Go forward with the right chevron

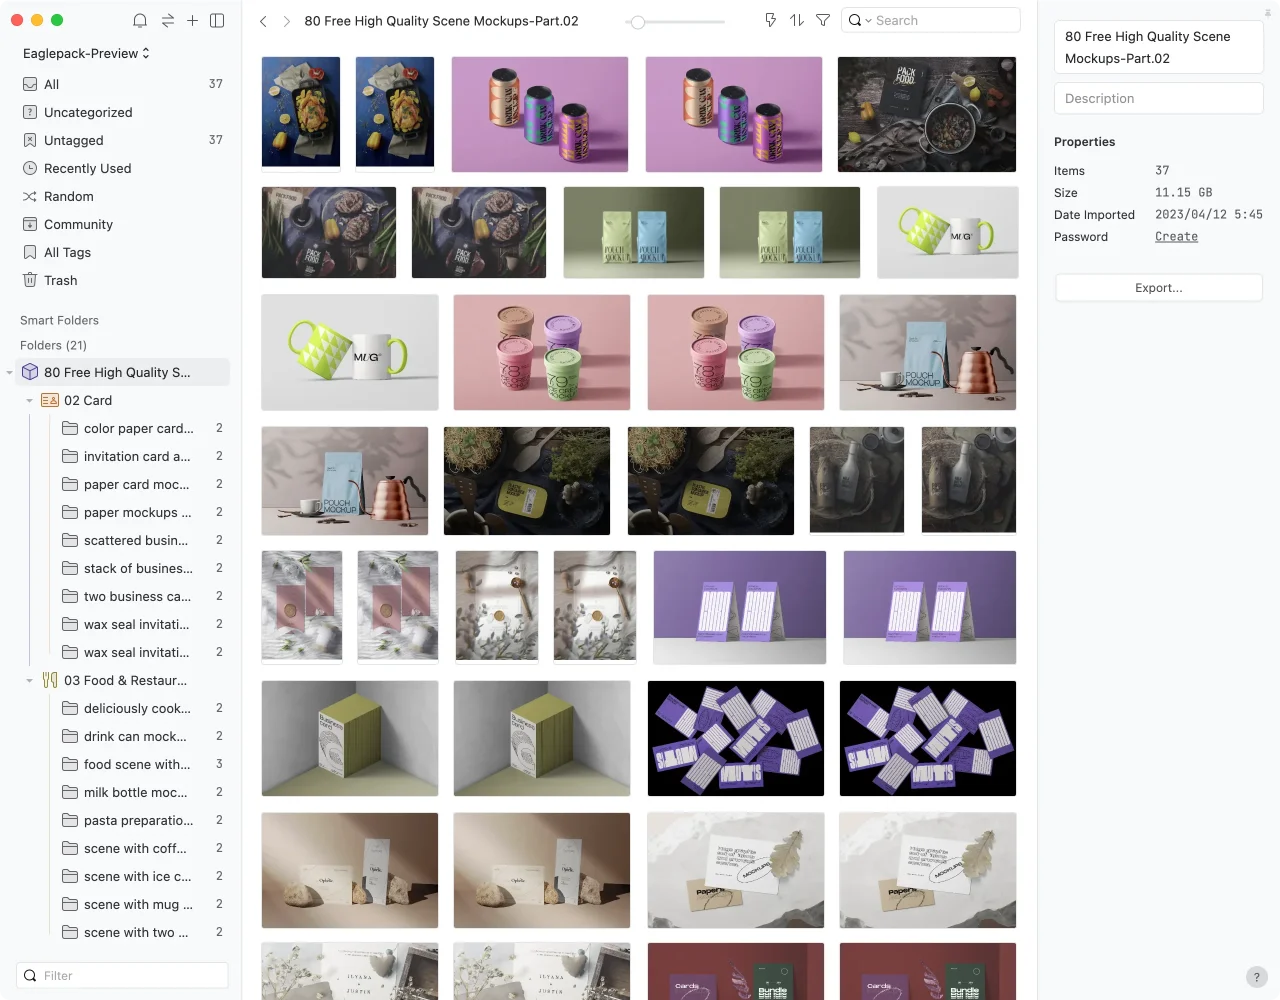pyautogui.click(x=286, y=21)
